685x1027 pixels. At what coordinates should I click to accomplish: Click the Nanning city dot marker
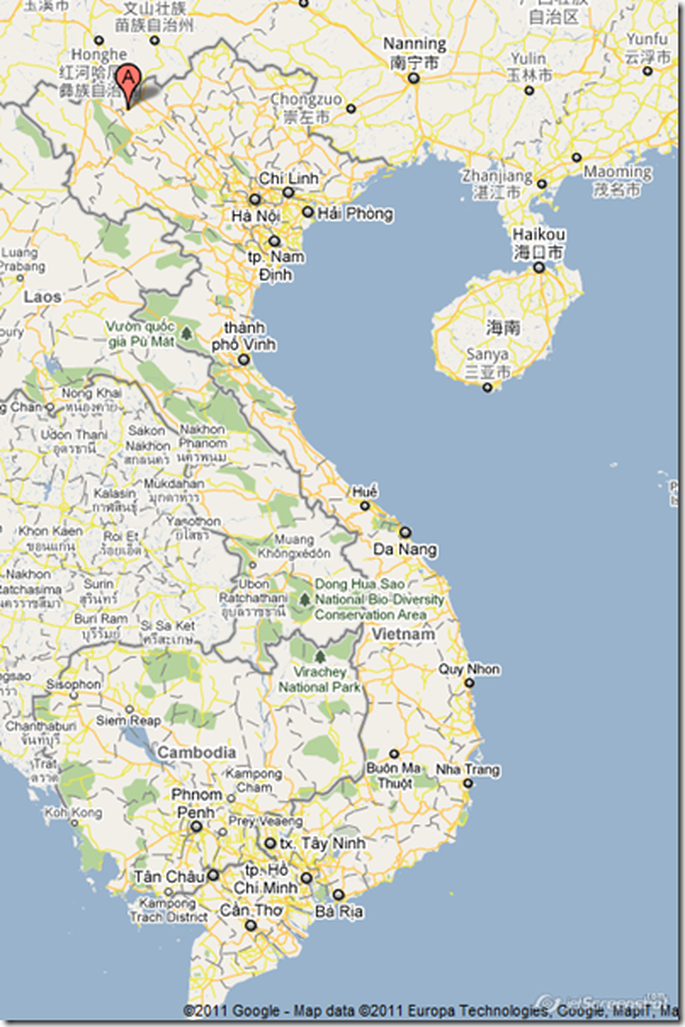(x=413, y=77)
